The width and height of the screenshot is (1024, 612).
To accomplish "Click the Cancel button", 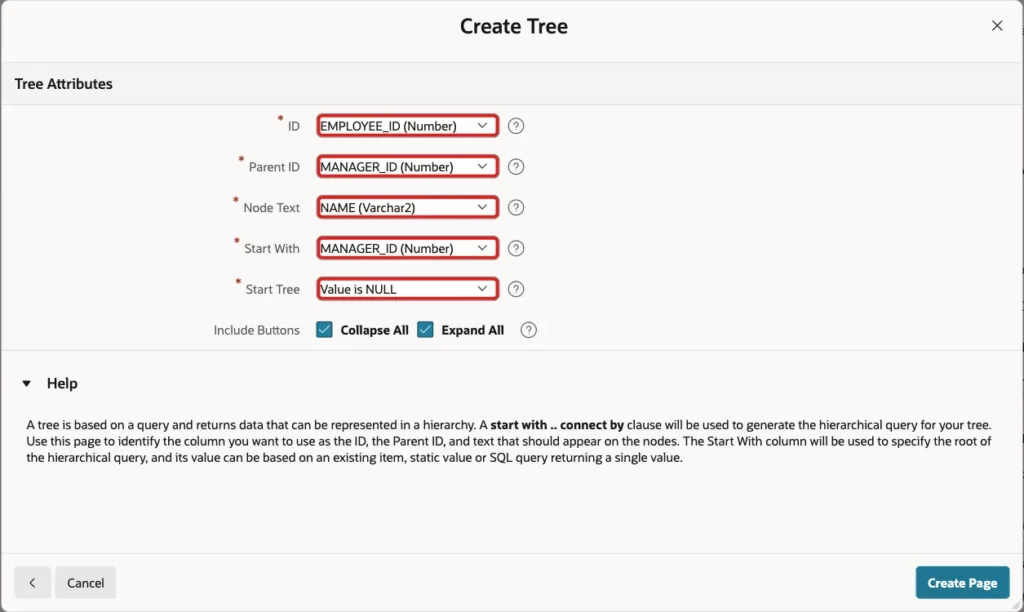I will [x=86, y=583].
